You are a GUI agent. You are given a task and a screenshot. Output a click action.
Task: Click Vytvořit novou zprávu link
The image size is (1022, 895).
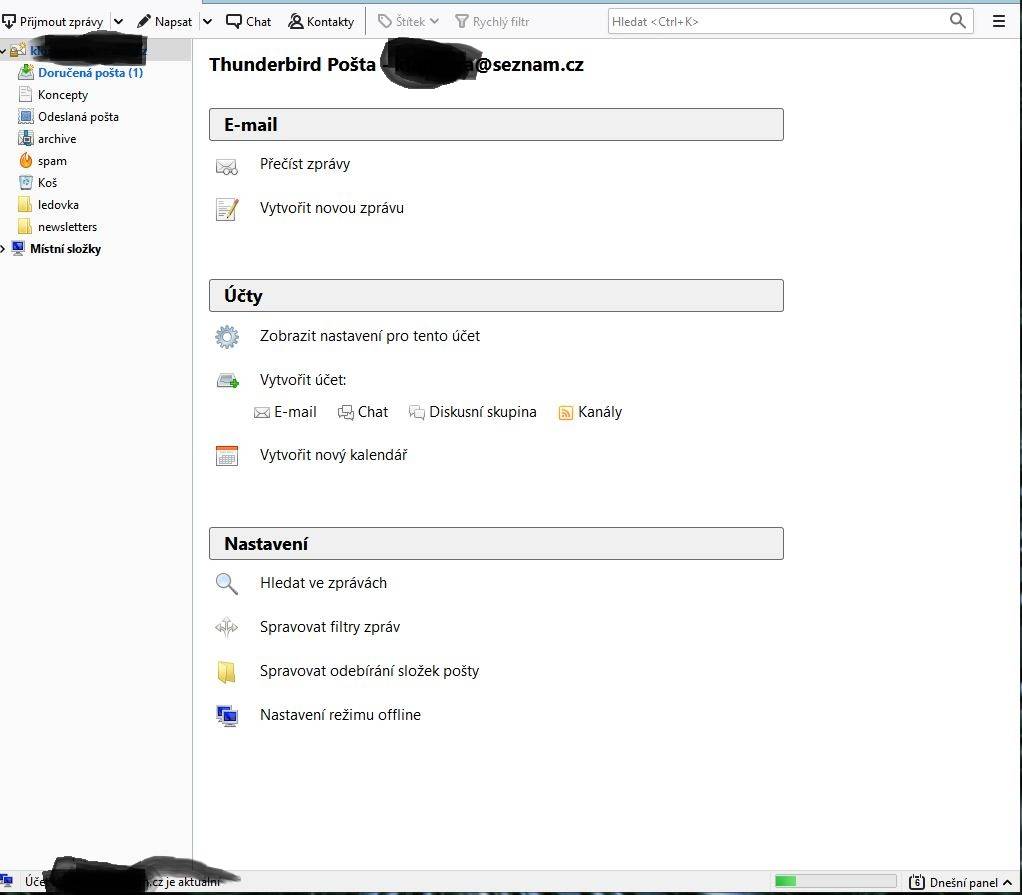click(332, 208)
